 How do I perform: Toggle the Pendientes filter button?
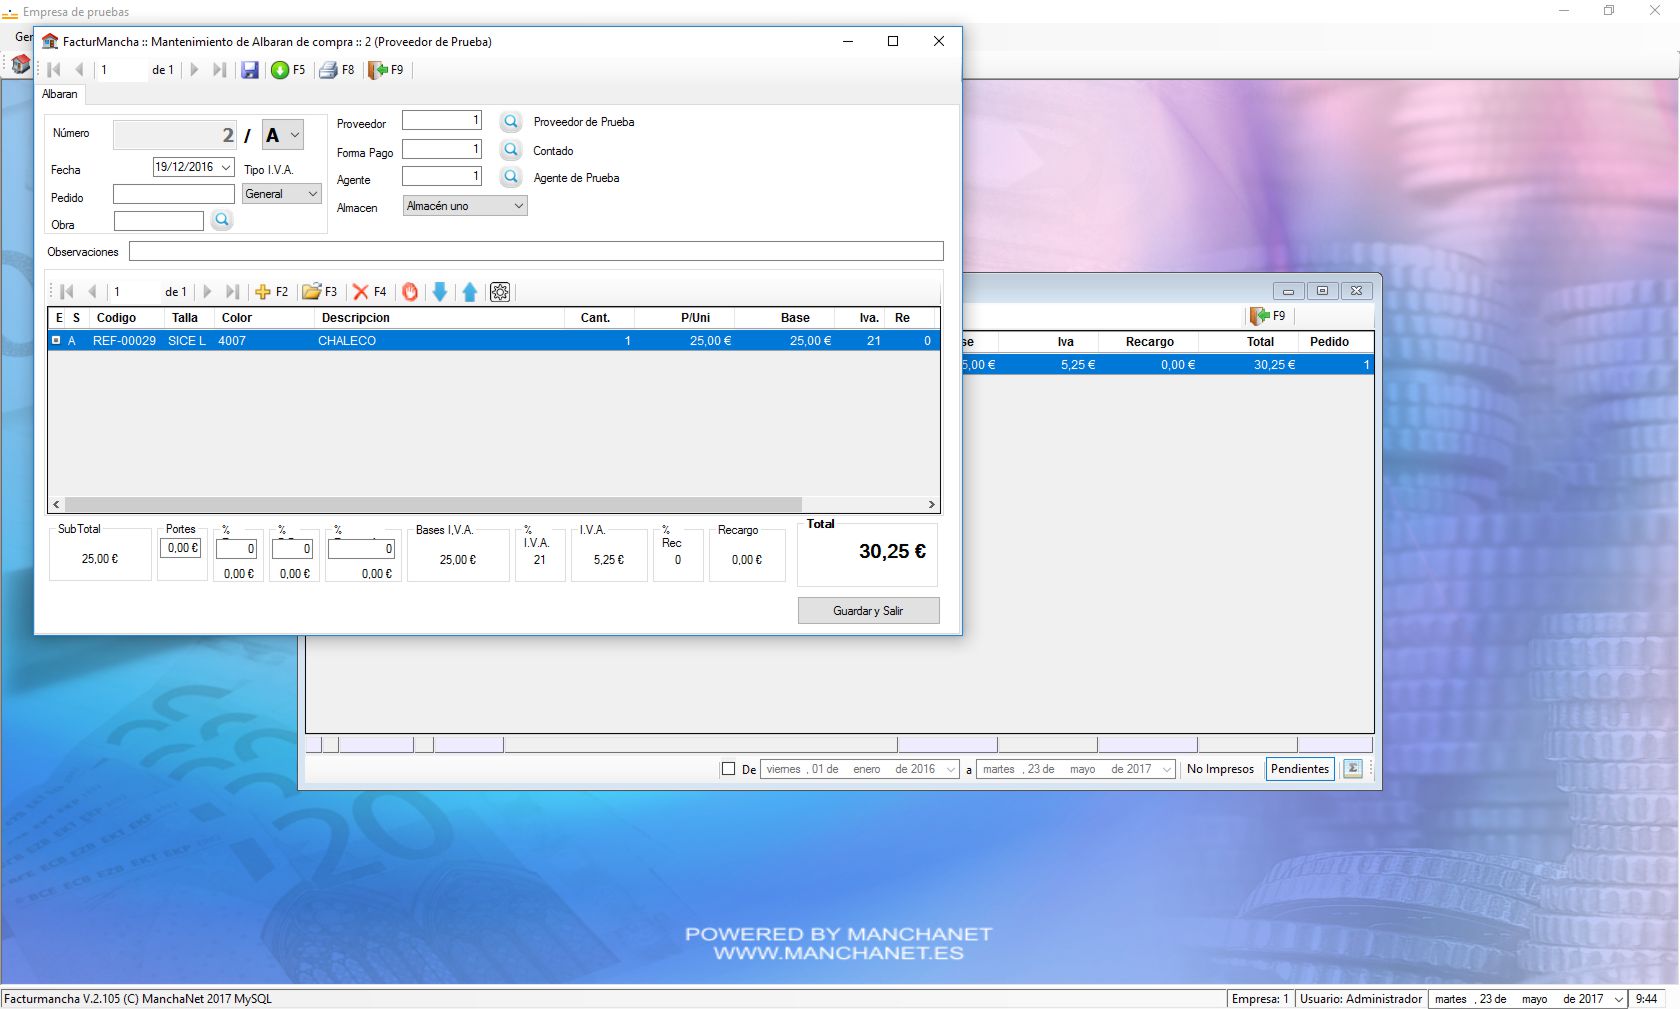click(x=1299, y=769)
